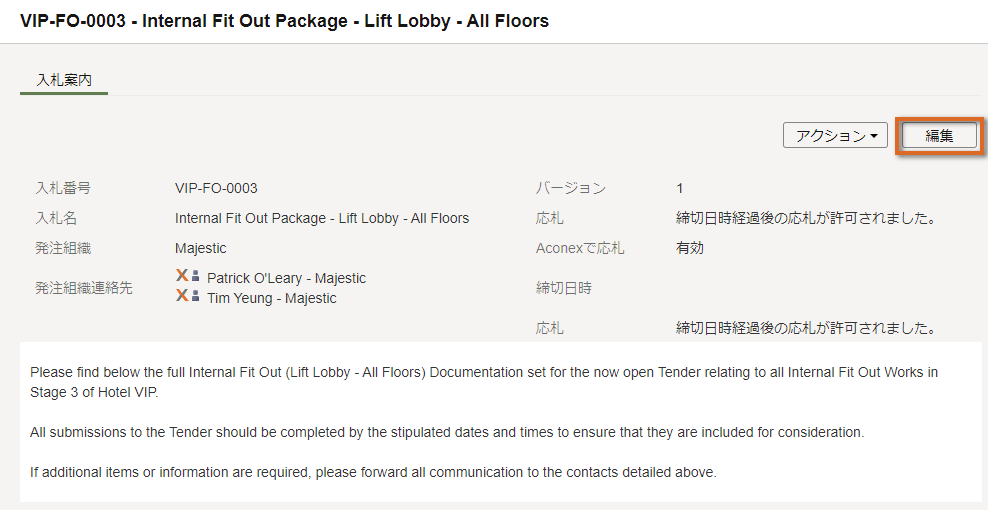
Task: Click the person icon next to Patrick O'Leary
Action: tap(195, 276)
